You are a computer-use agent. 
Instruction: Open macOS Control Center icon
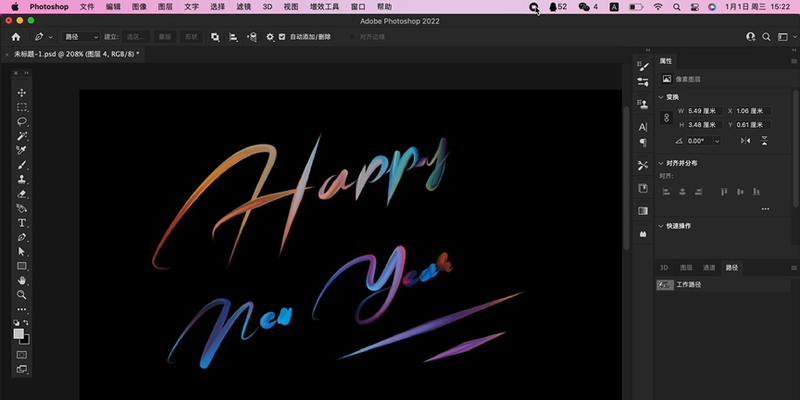(x=694, y=7)
